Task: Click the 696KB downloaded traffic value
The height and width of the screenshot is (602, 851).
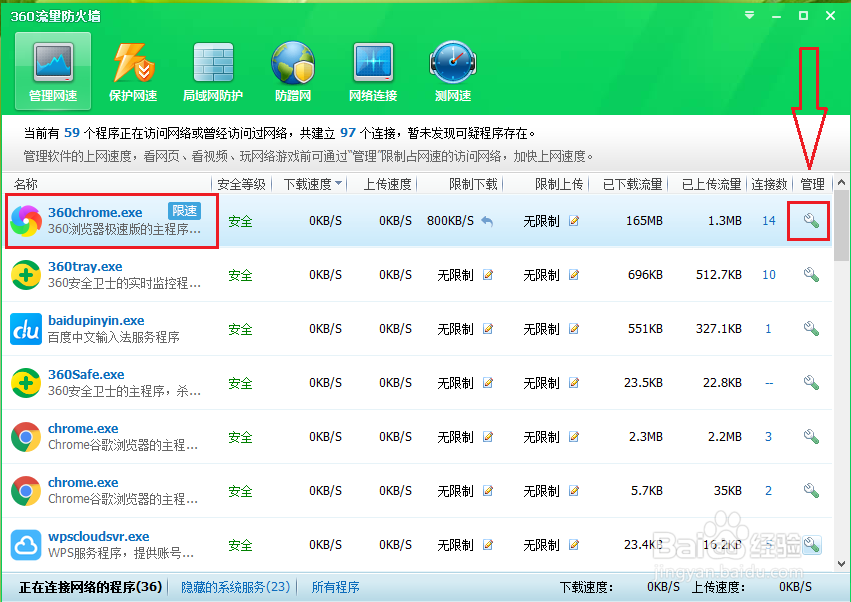Action: (x=645, y=275)
